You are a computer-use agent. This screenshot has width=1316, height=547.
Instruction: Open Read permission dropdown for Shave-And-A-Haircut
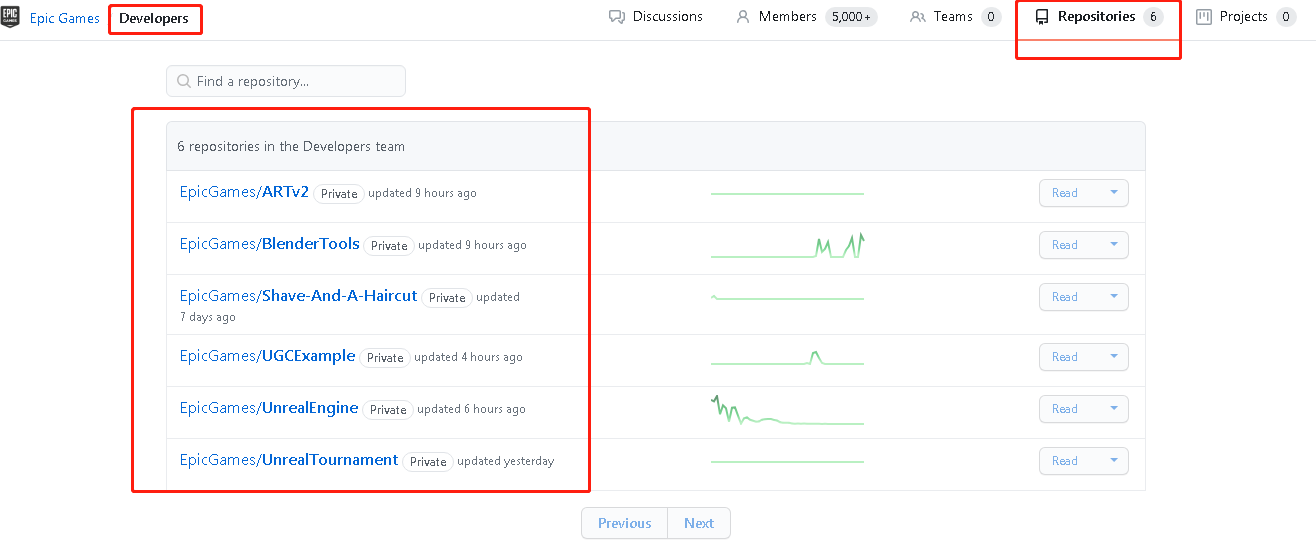(1084, 297)
